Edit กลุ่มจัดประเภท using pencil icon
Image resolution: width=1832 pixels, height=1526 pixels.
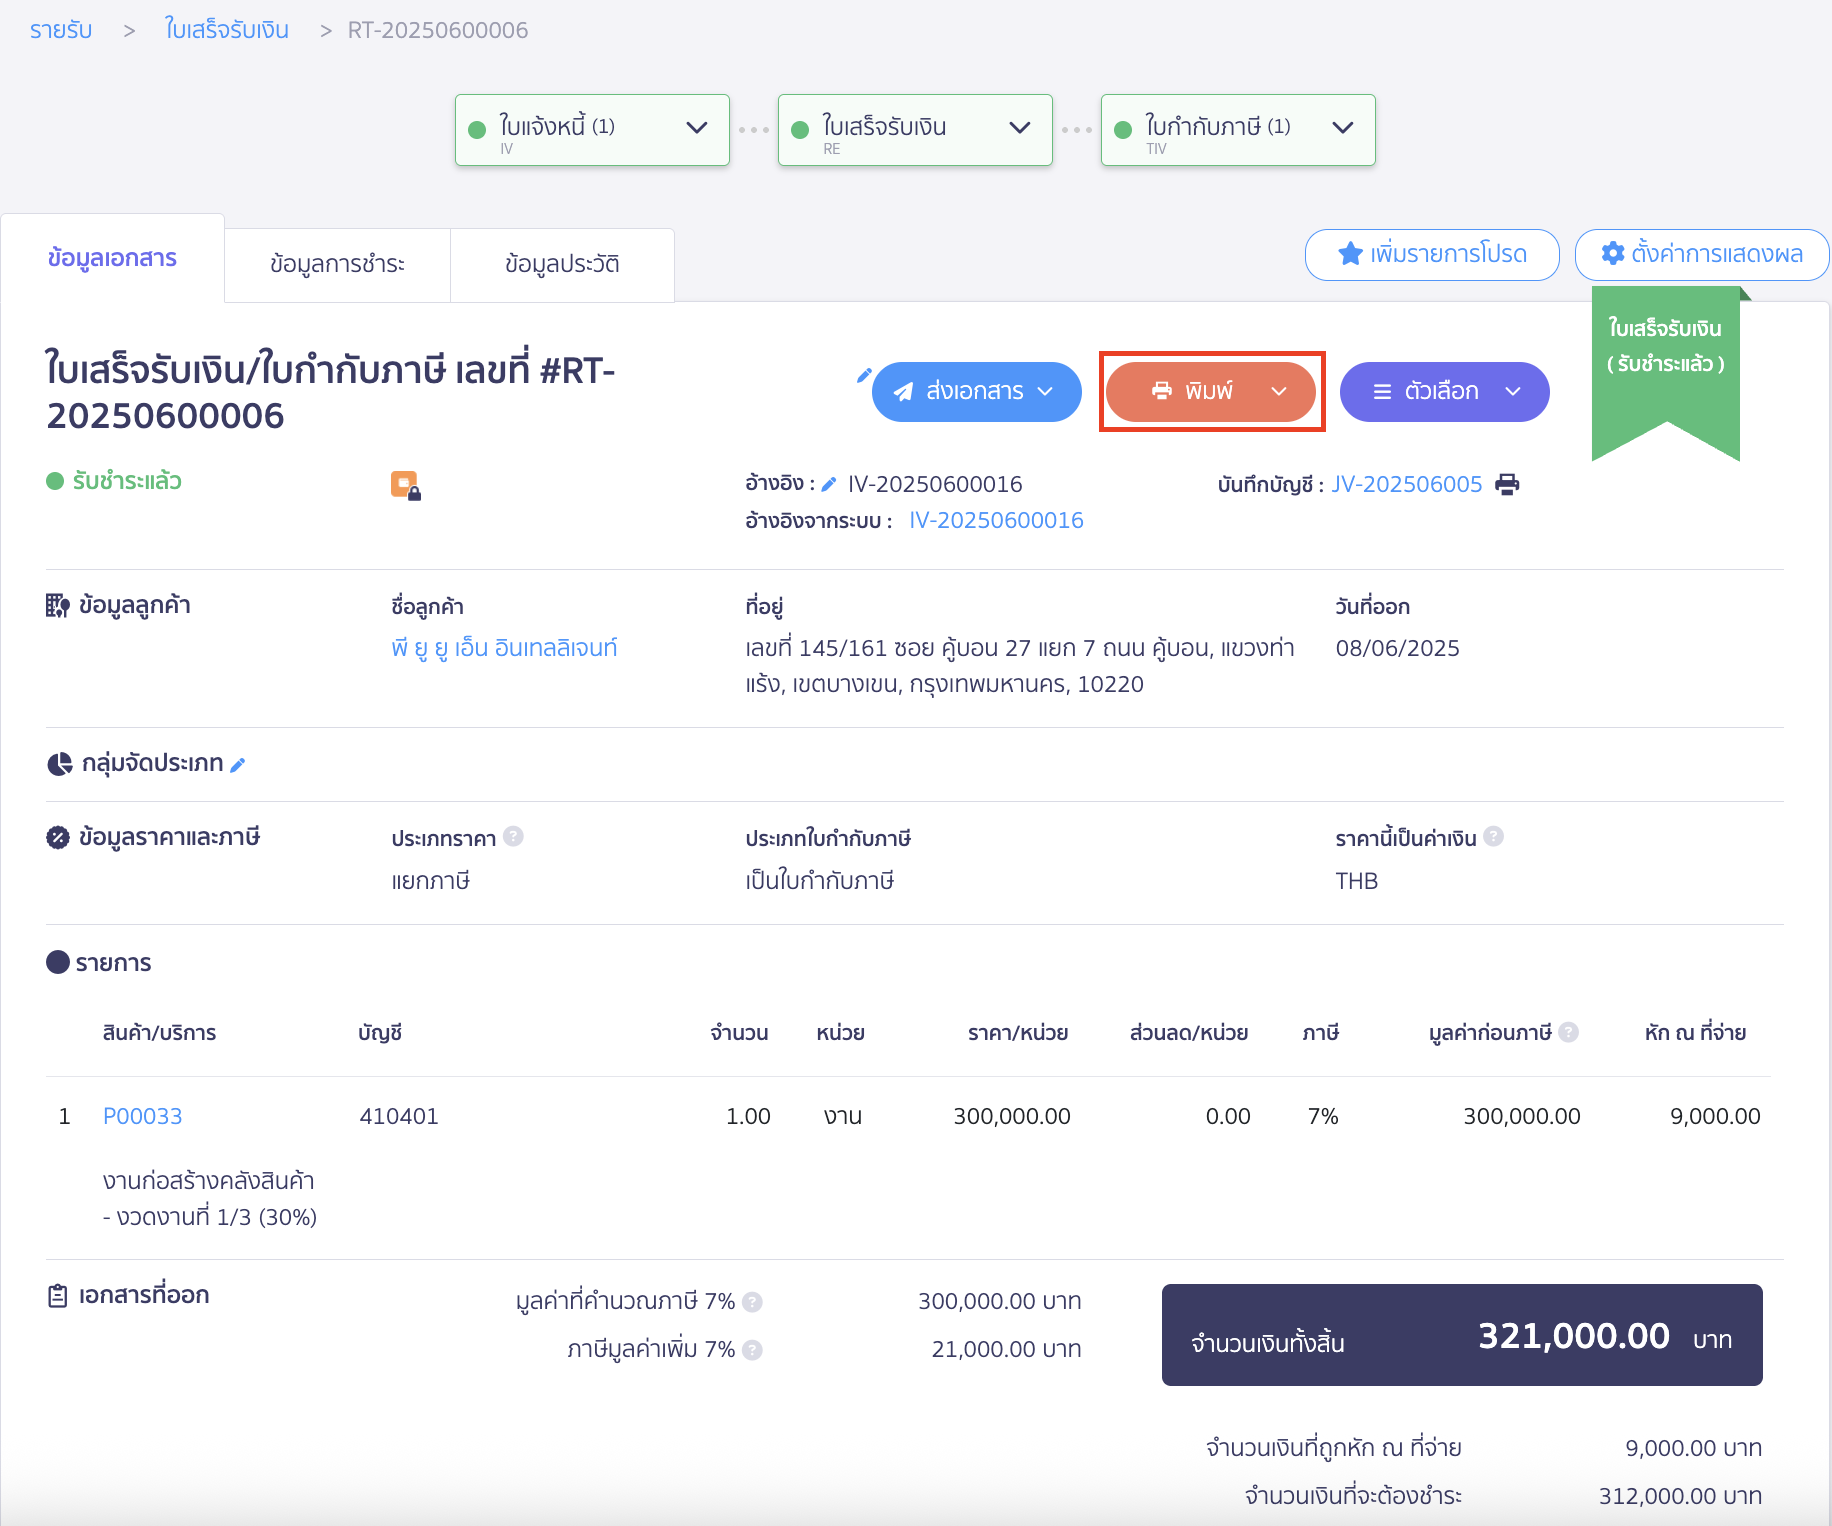238,765
